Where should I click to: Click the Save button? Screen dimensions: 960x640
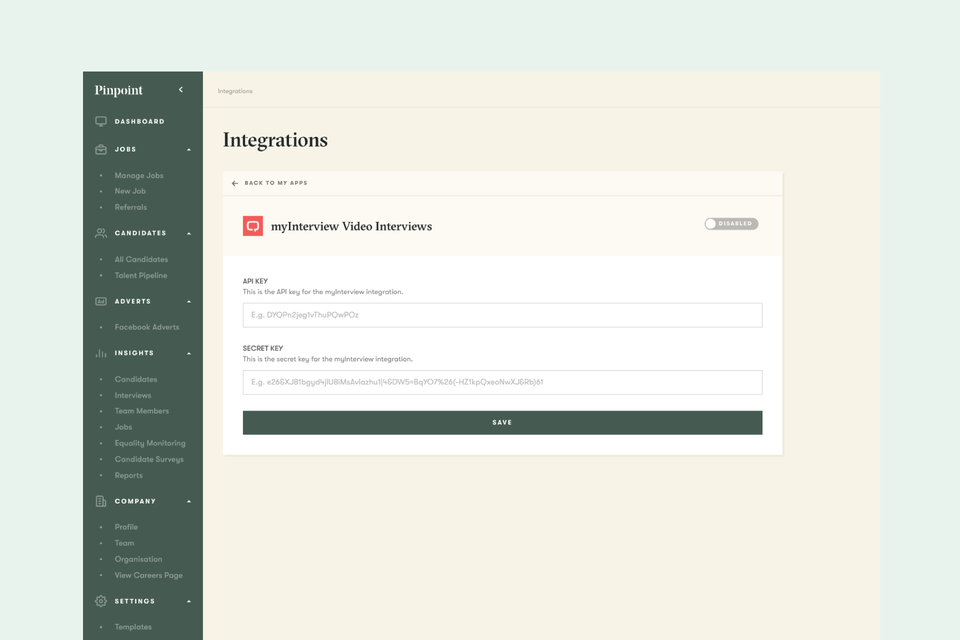(503, 423)
